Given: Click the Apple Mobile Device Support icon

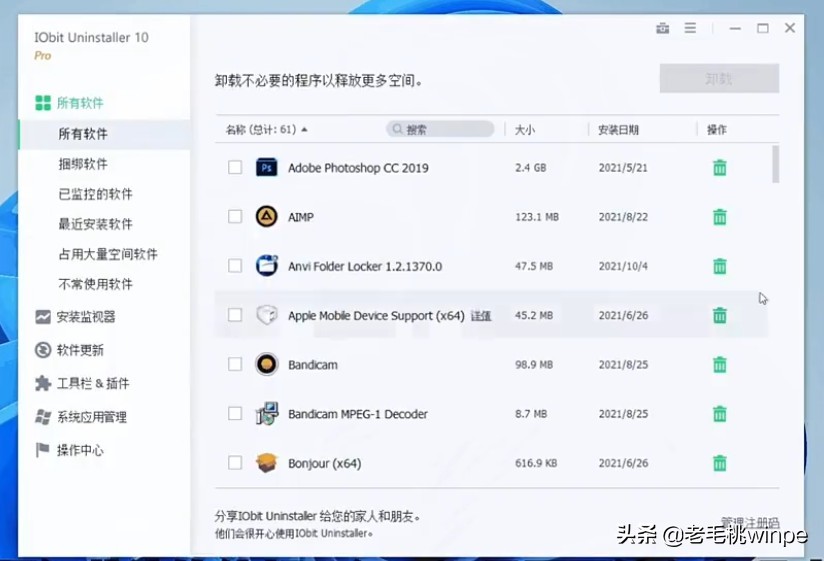Looking at the screenshot, I should tap(266, 315).
